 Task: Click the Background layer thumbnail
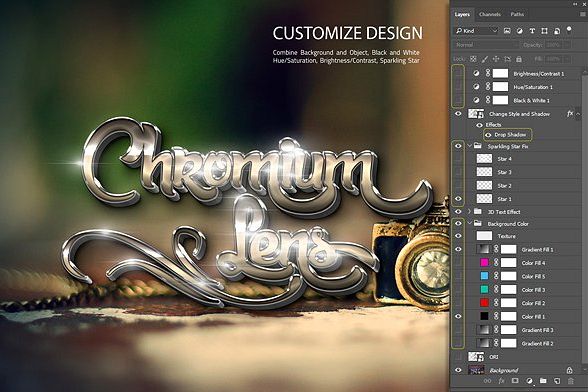[476, 370]
